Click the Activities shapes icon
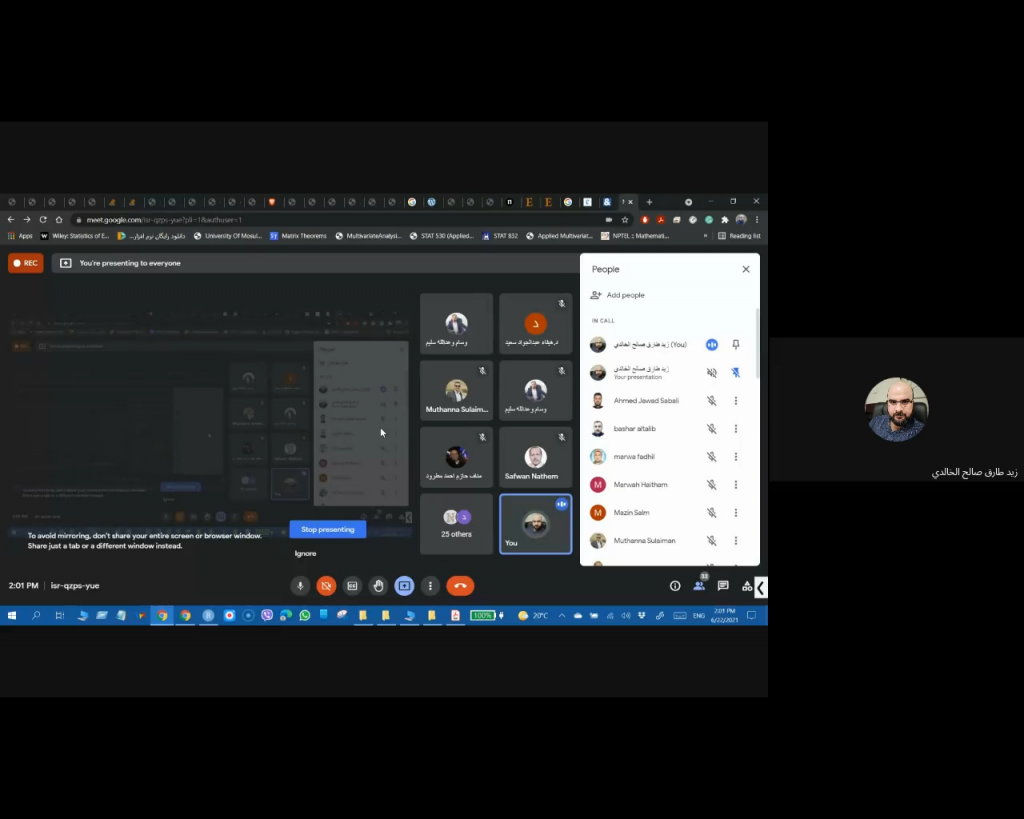 [x=746, y=586]
